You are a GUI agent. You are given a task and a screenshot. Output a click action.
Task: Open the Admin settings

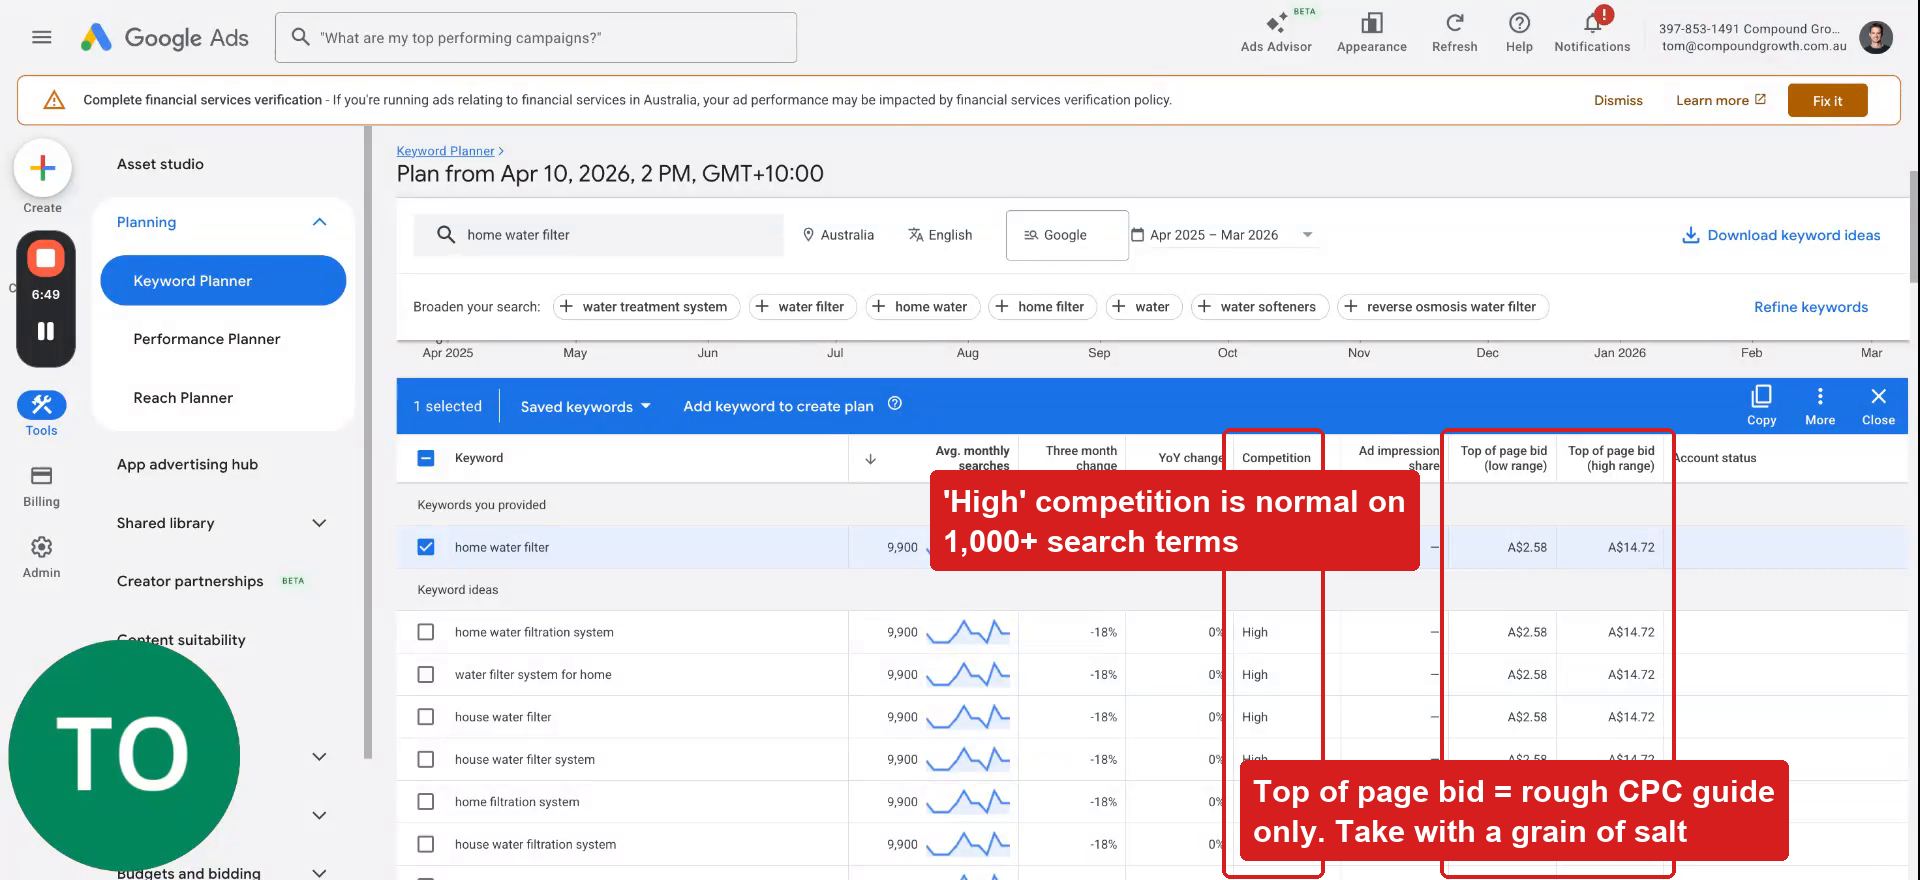point(41,557)
